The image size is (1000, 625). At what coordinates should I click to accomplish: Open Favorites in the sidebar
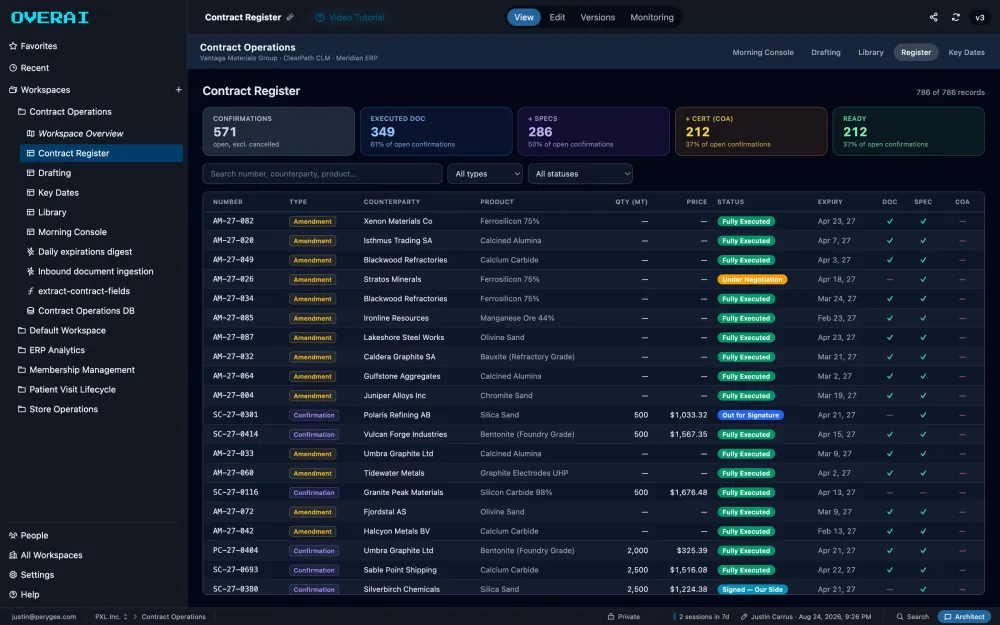click(x=33, y=46)
